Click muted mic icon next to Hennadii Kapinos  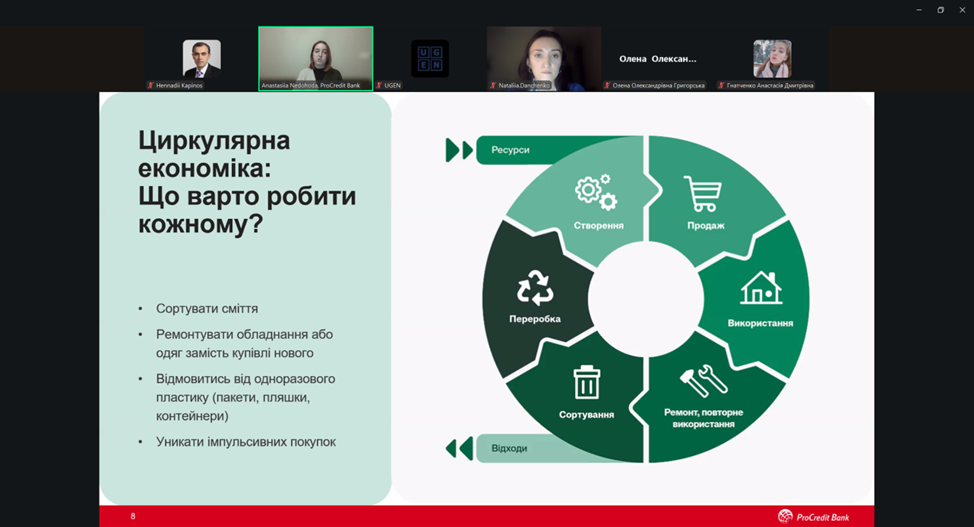click(x=151, y=86)
